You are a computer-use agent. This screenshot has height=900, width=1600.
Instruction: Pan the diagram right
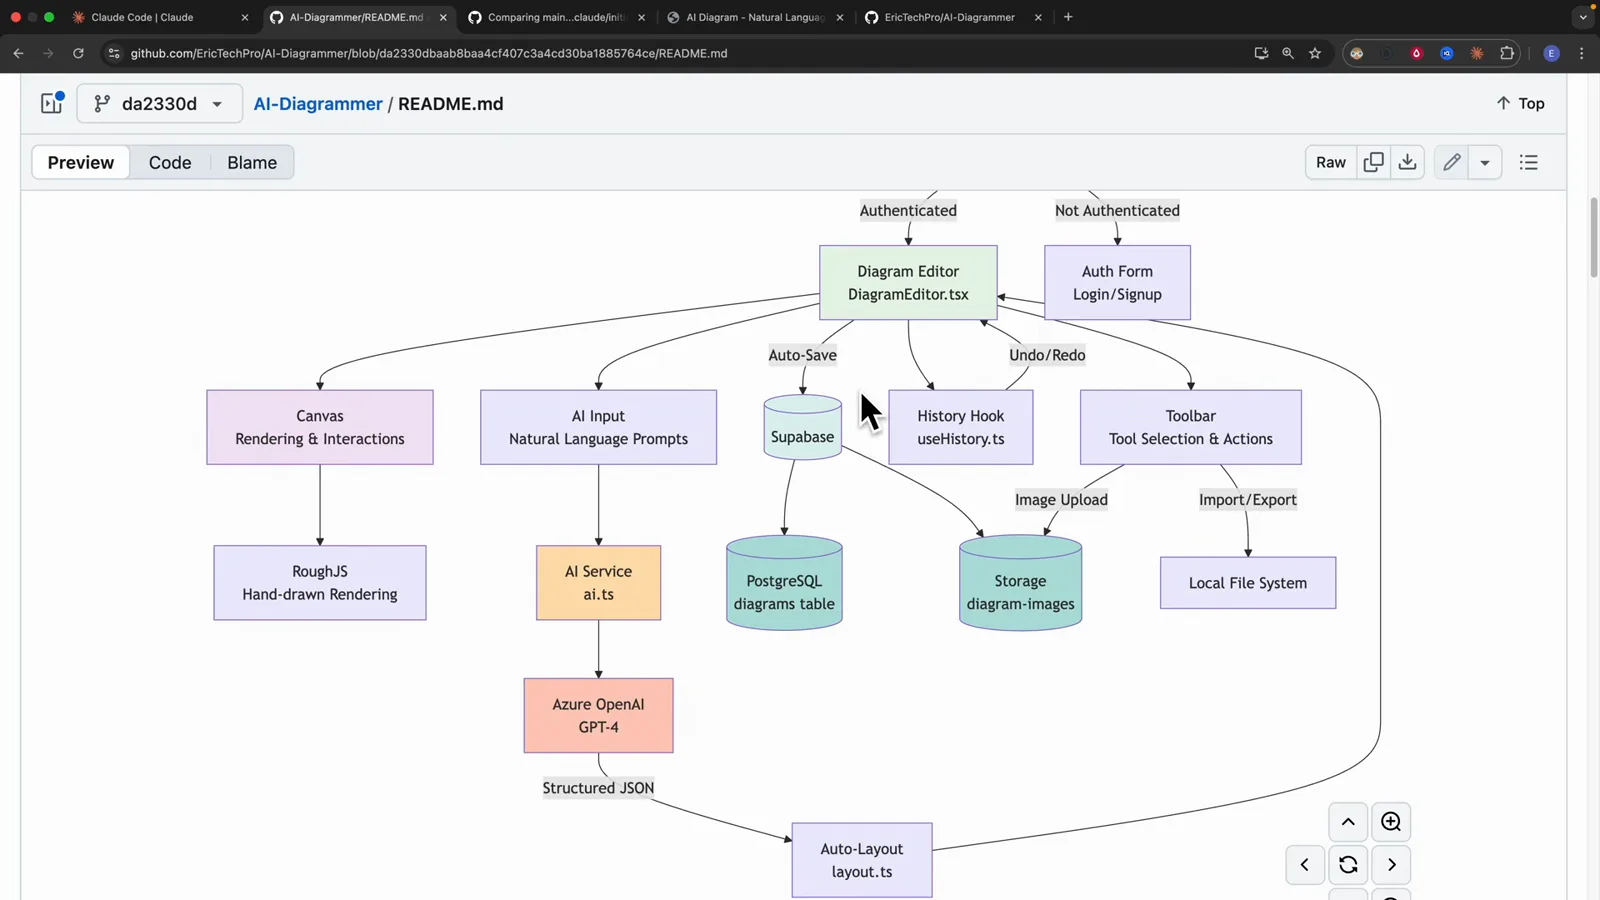[x=1391, y=865]
